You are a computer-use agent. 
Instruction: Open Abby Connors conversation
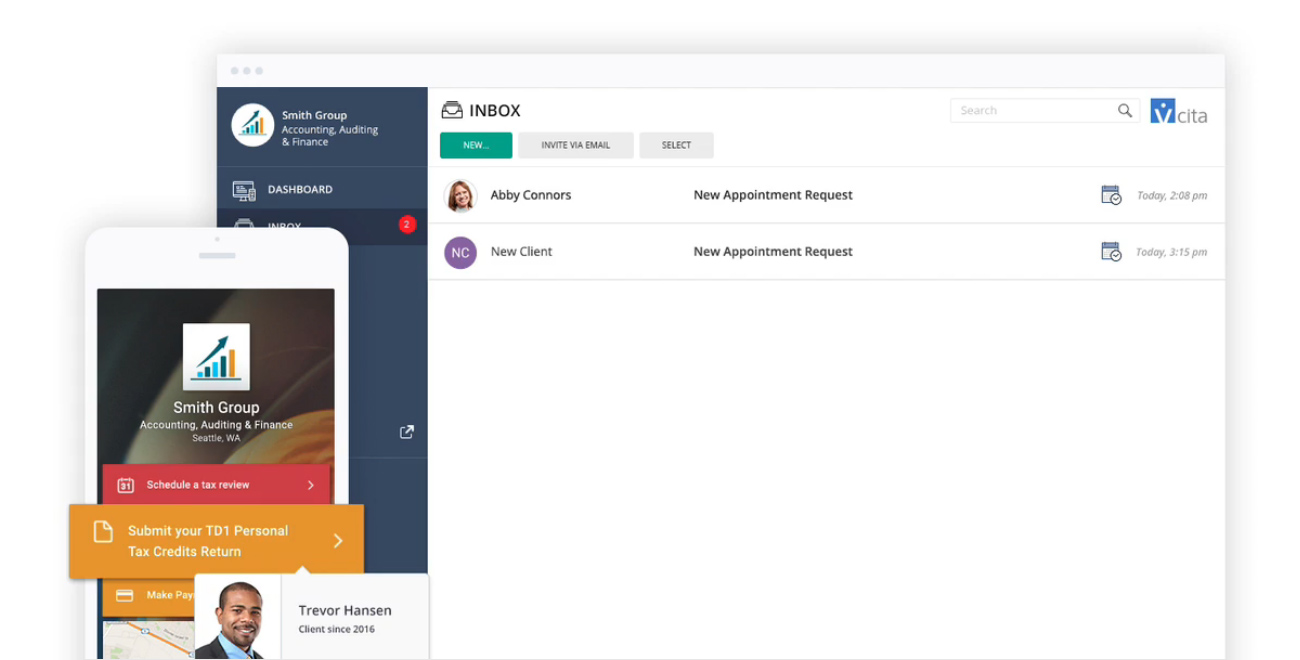point(826,195)
